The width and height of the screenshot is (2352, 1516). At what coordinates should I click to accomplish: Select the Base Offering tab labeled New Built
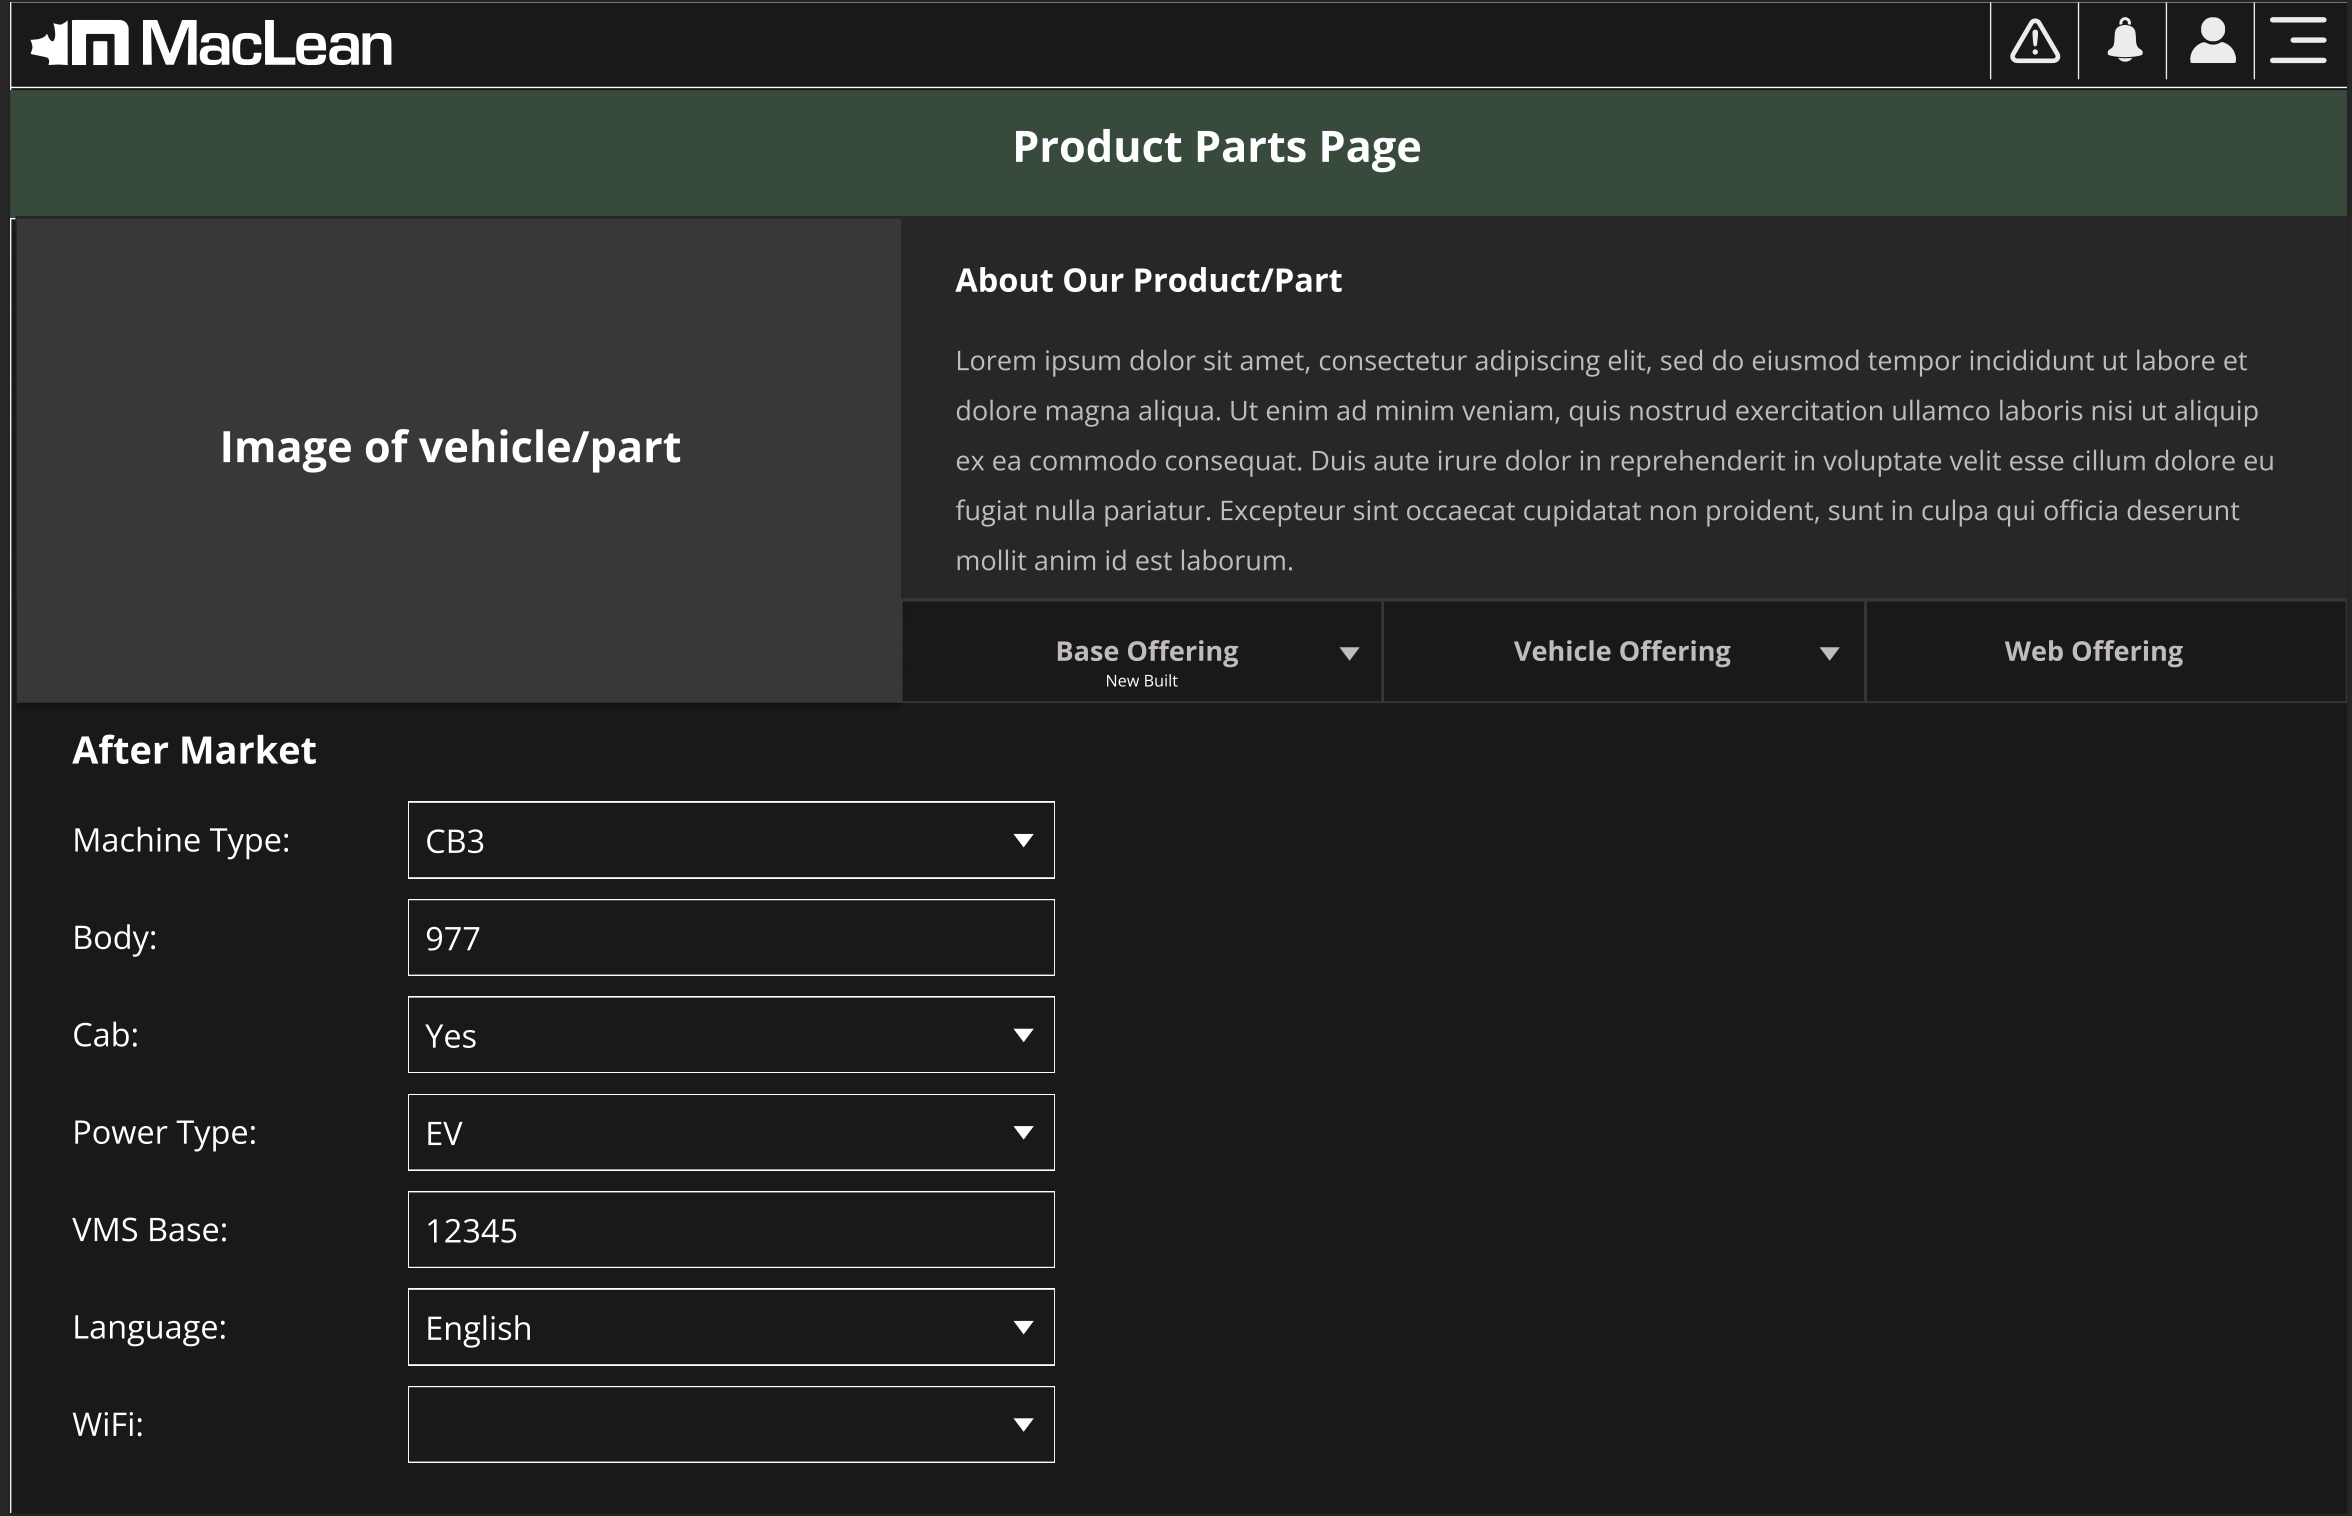tap(1147, 651)
